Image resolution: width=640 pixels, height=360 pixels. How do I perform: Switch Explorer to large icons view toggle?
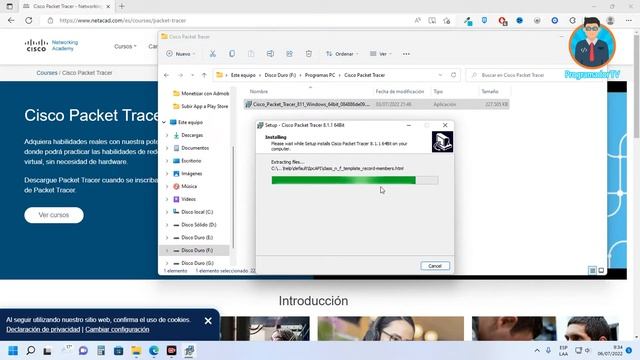point(601,270)
